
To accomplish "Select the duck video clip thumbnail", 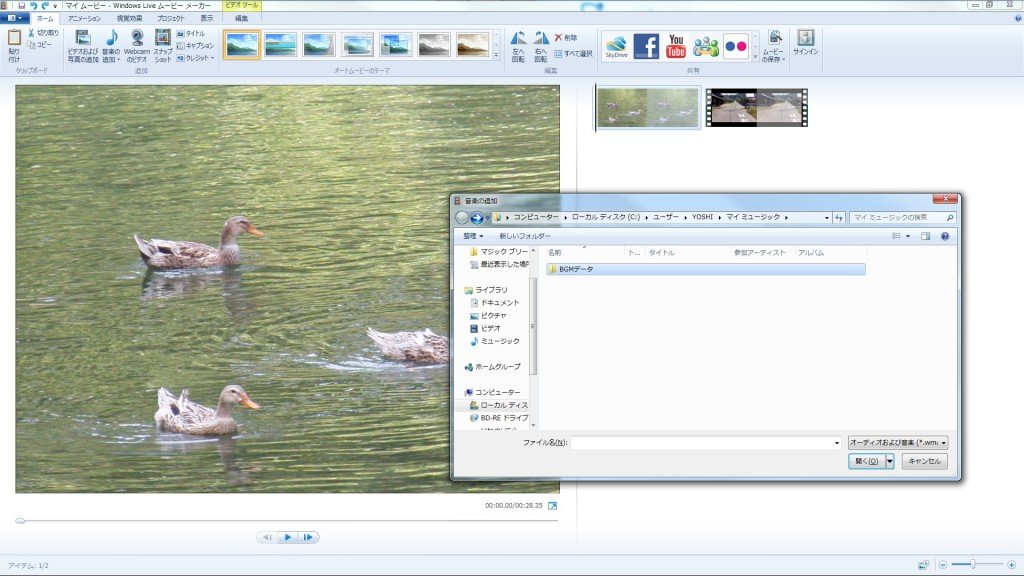I will pyautogui.click(x=647, y=108).
